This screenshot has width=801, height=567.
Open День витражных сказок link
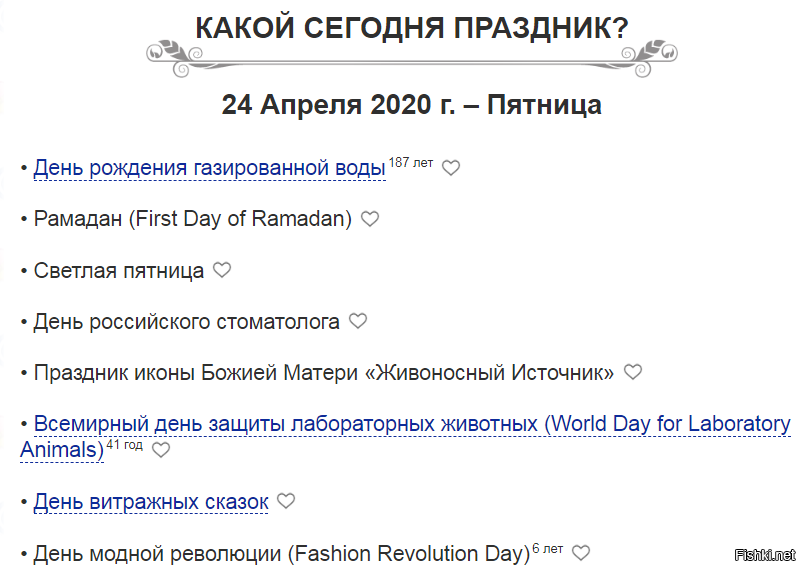[x=151, y=502]
